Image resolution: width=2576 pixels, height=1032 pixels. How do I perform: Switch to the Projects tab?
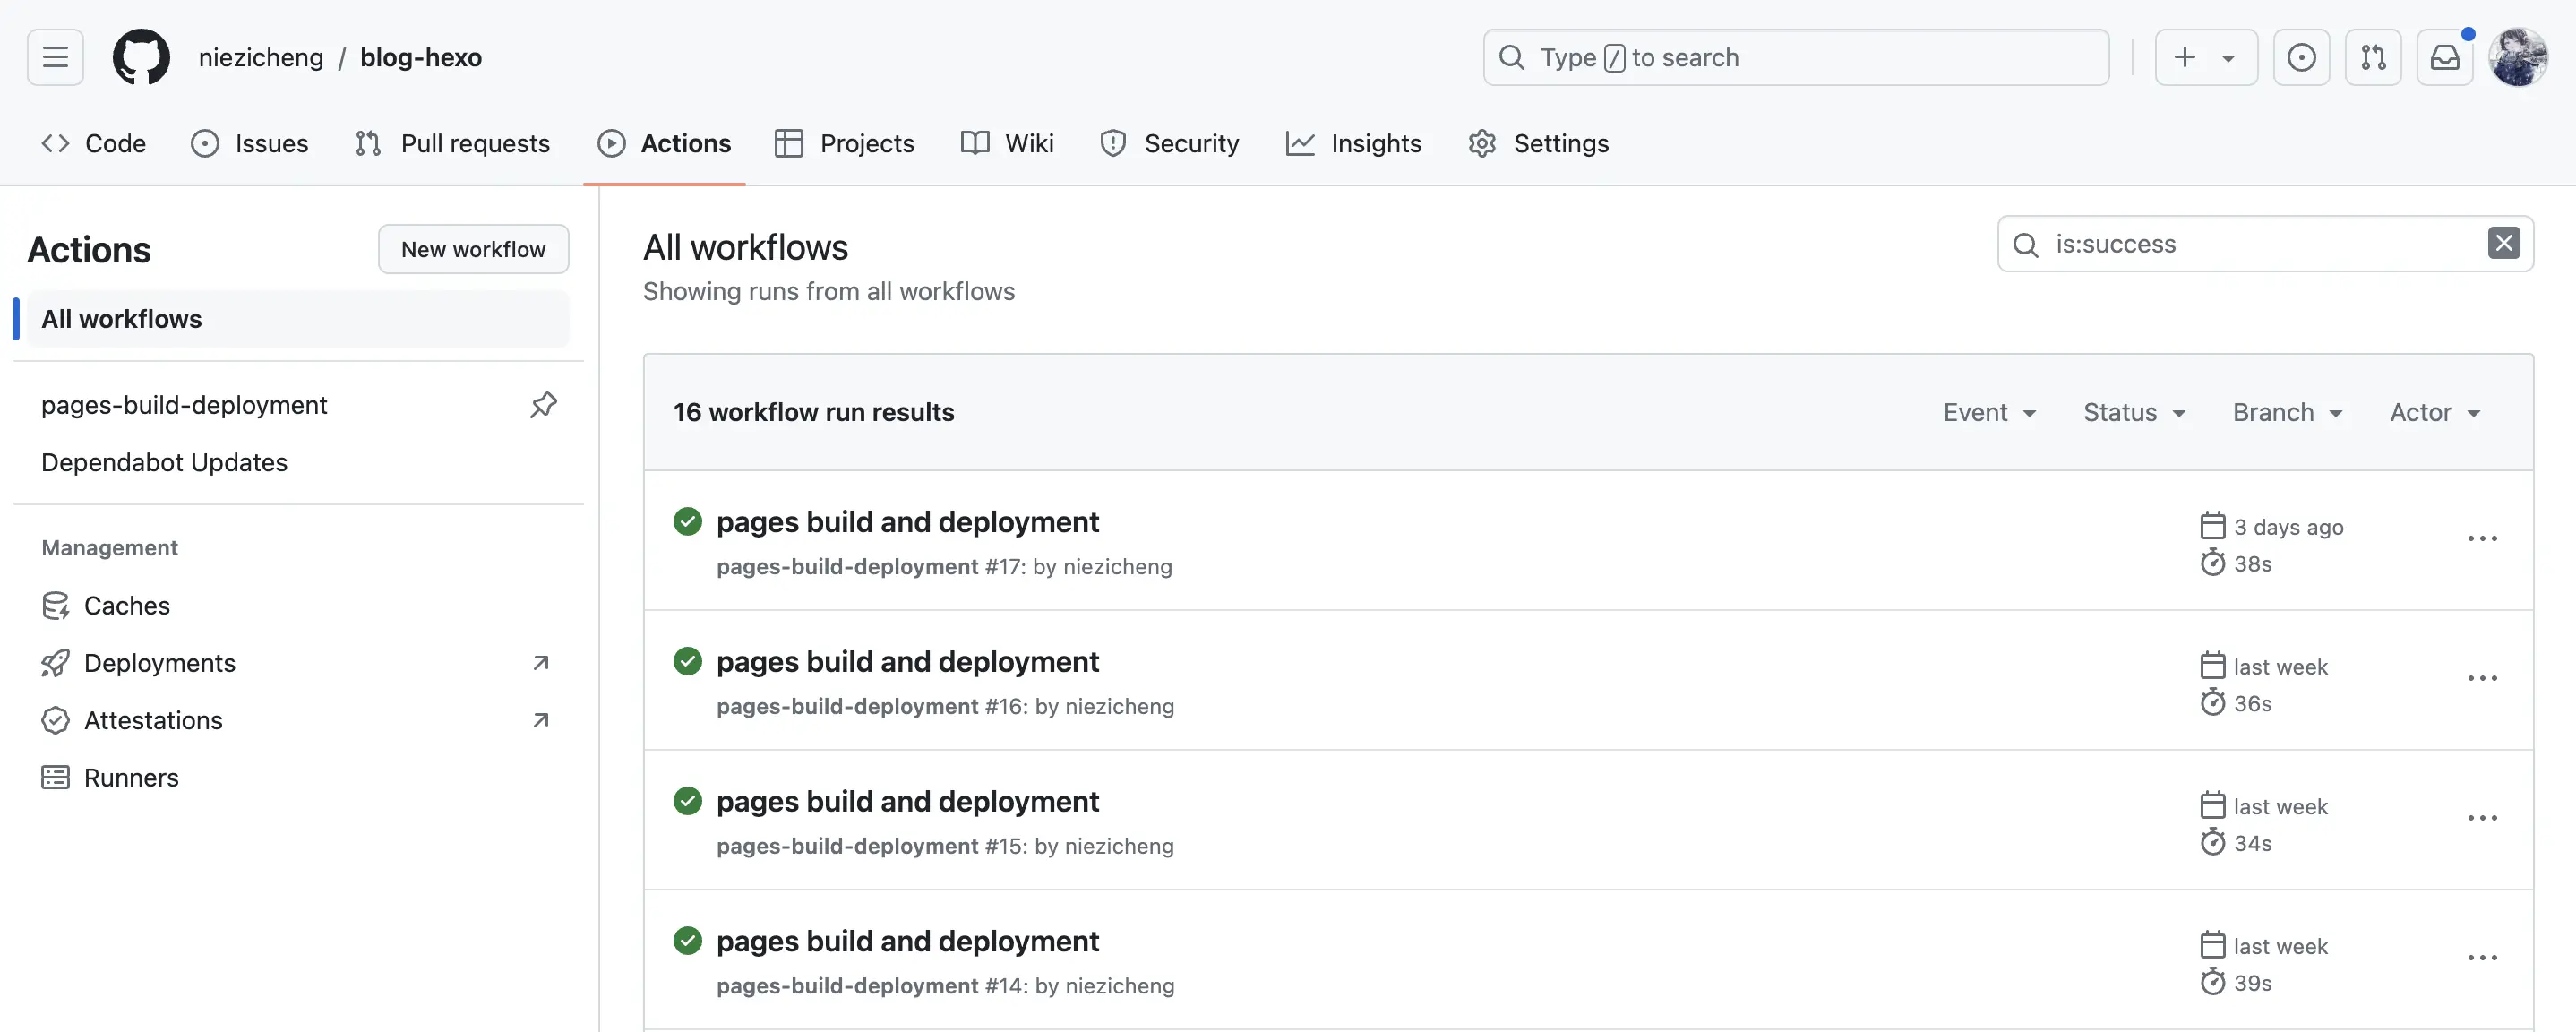[845, 143]
